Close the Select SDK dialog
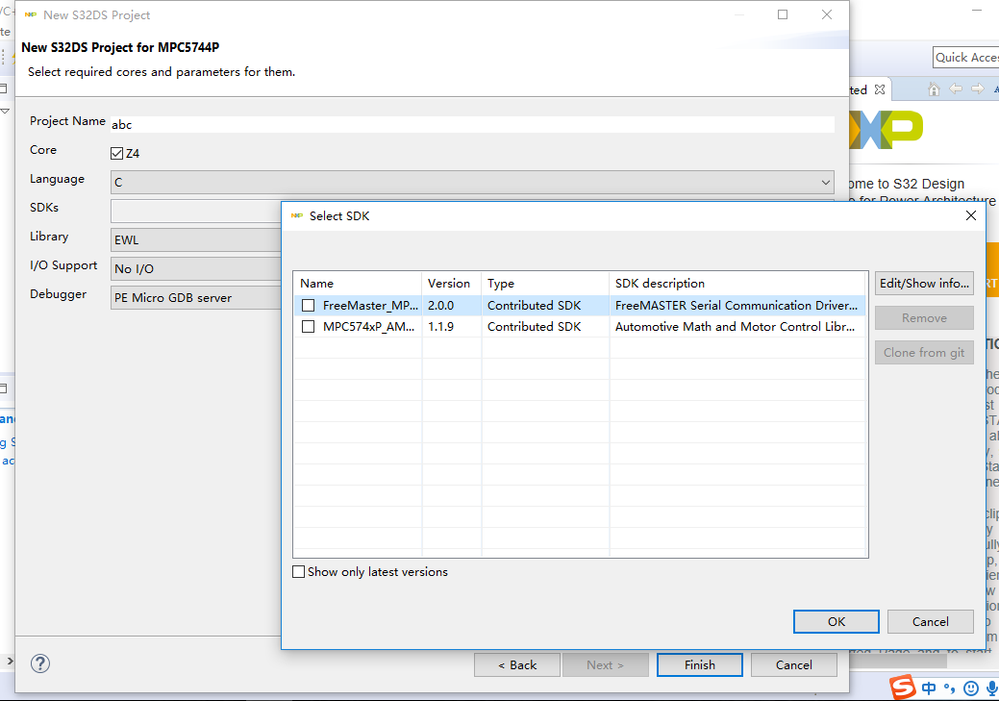Image resolution: width=999 pixels, height=701 pixels. 970,215
